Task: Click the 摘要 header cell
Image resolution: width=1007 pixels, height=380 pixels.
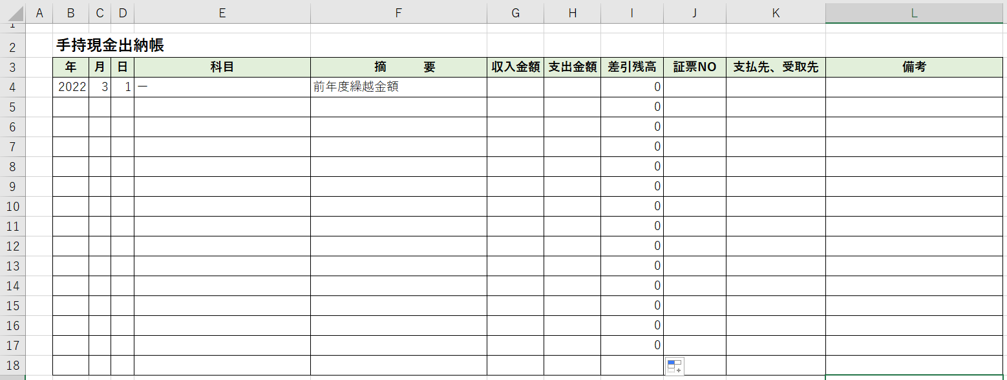Action: (x=399, y=67)
